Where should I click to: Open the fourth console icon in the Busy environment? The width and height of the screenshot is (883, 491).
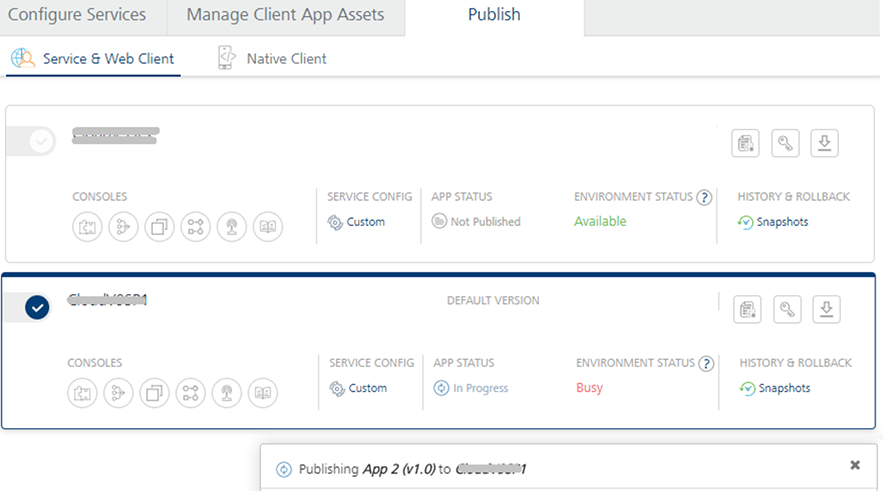pos(190,393)
